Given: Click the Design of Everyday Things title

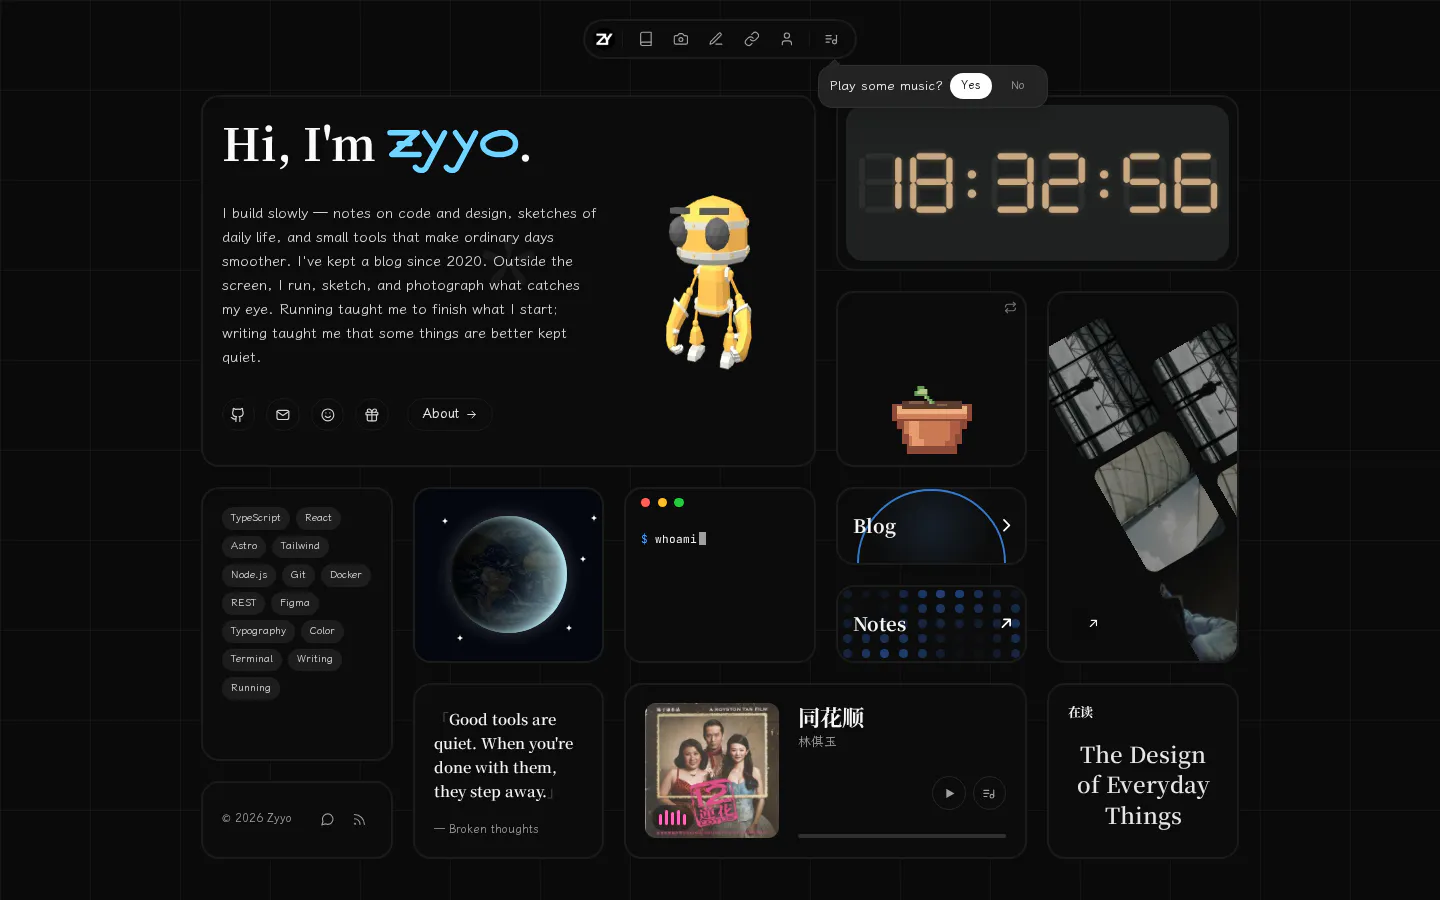Looking at the screenshot, I should pos(1143,785).
